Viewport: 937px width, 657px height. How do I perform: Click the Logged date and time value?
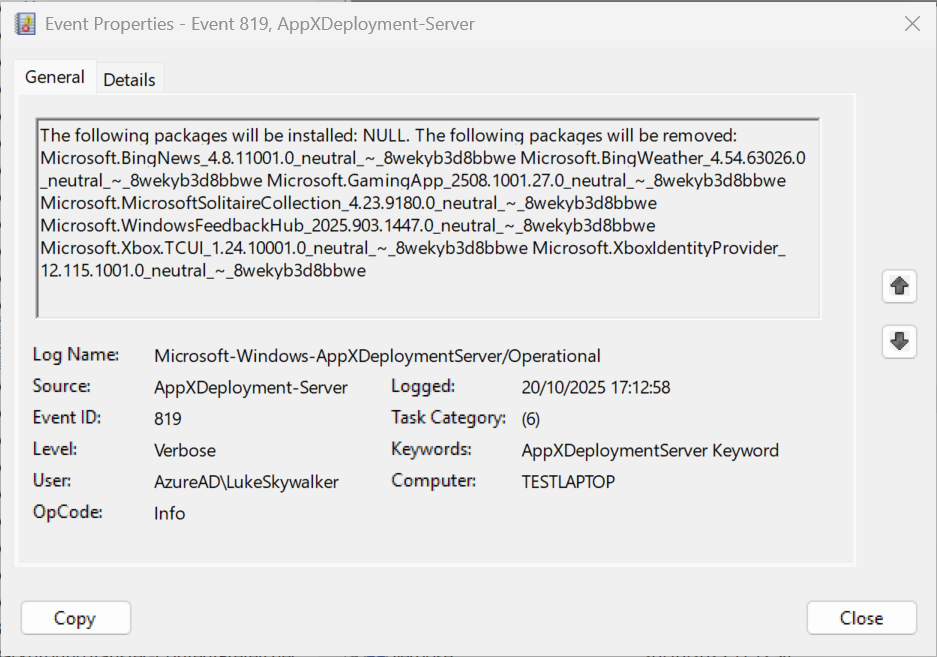[x=595, y=388]
